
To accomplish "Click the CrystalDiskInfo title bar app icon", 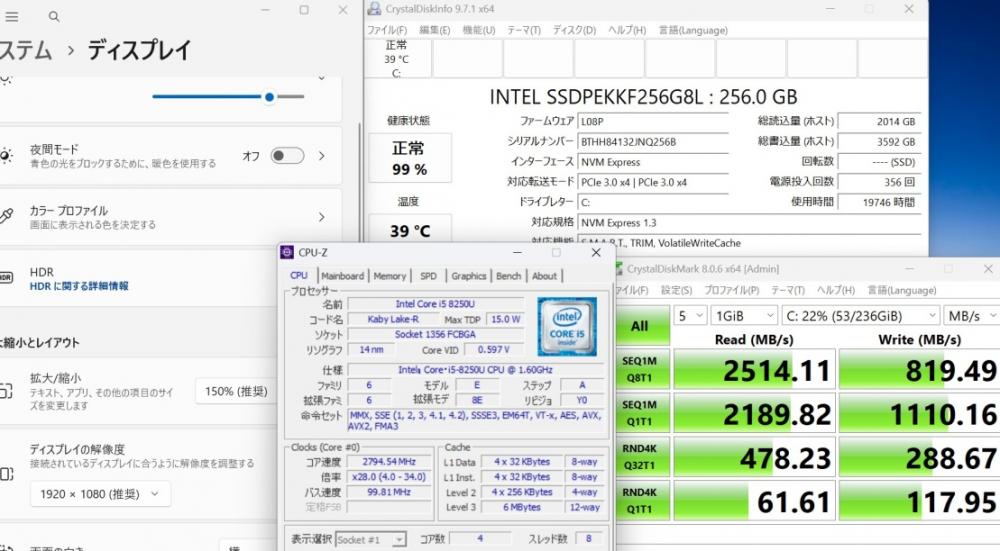I will point(375,9).
